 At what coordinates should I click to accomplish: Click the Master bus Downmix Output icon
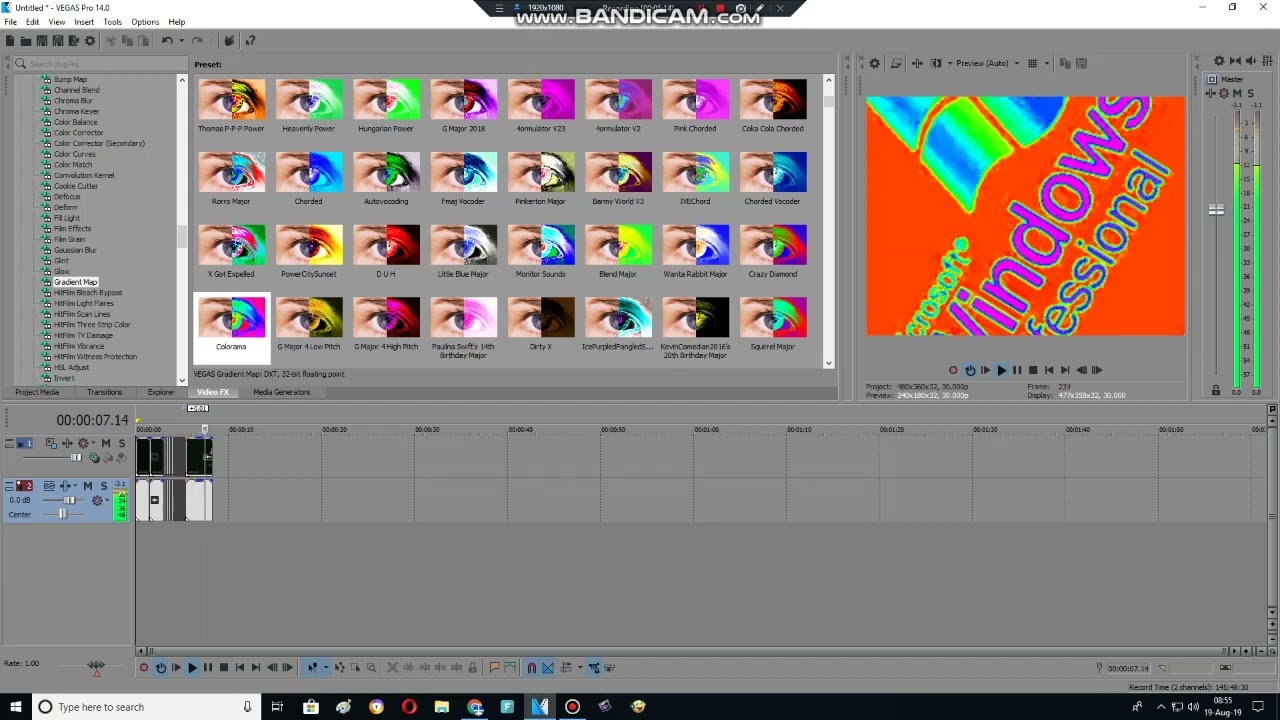coord(1235,61)
